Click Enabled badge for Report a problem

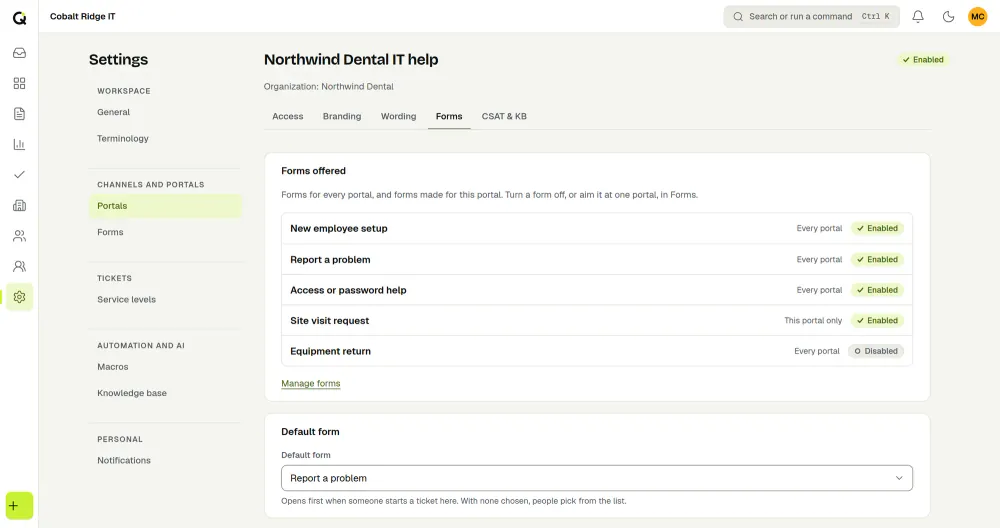pyautogui.click(x=877, y=260)
